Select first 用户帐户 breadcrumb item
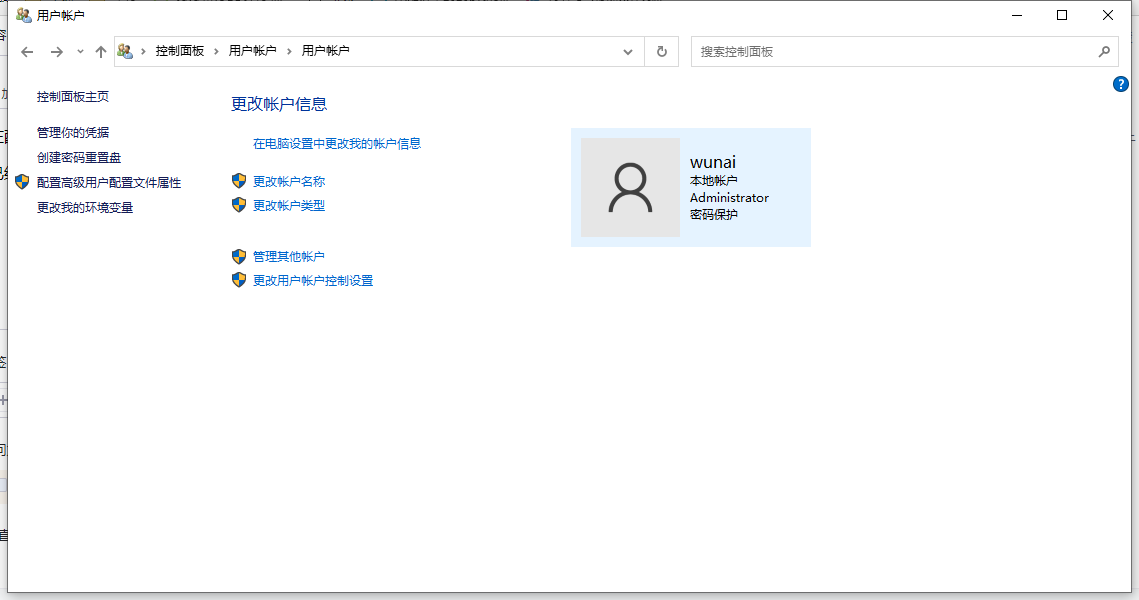Viewport: 1139px width, 600px height. [252, 51]
